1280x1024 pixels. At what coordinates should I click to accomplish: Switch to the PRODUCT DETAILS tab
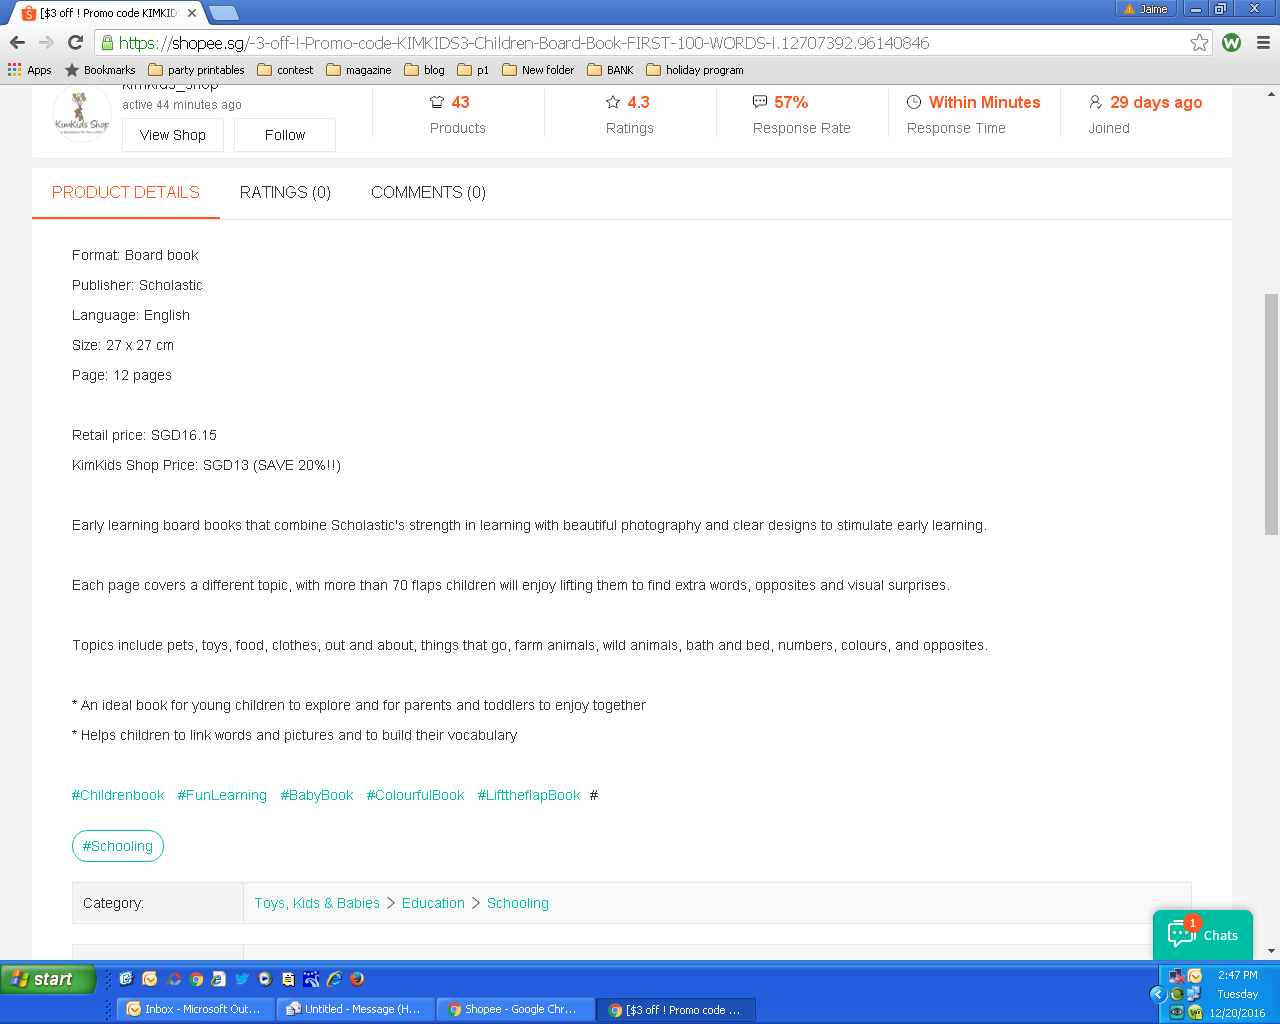126,192
